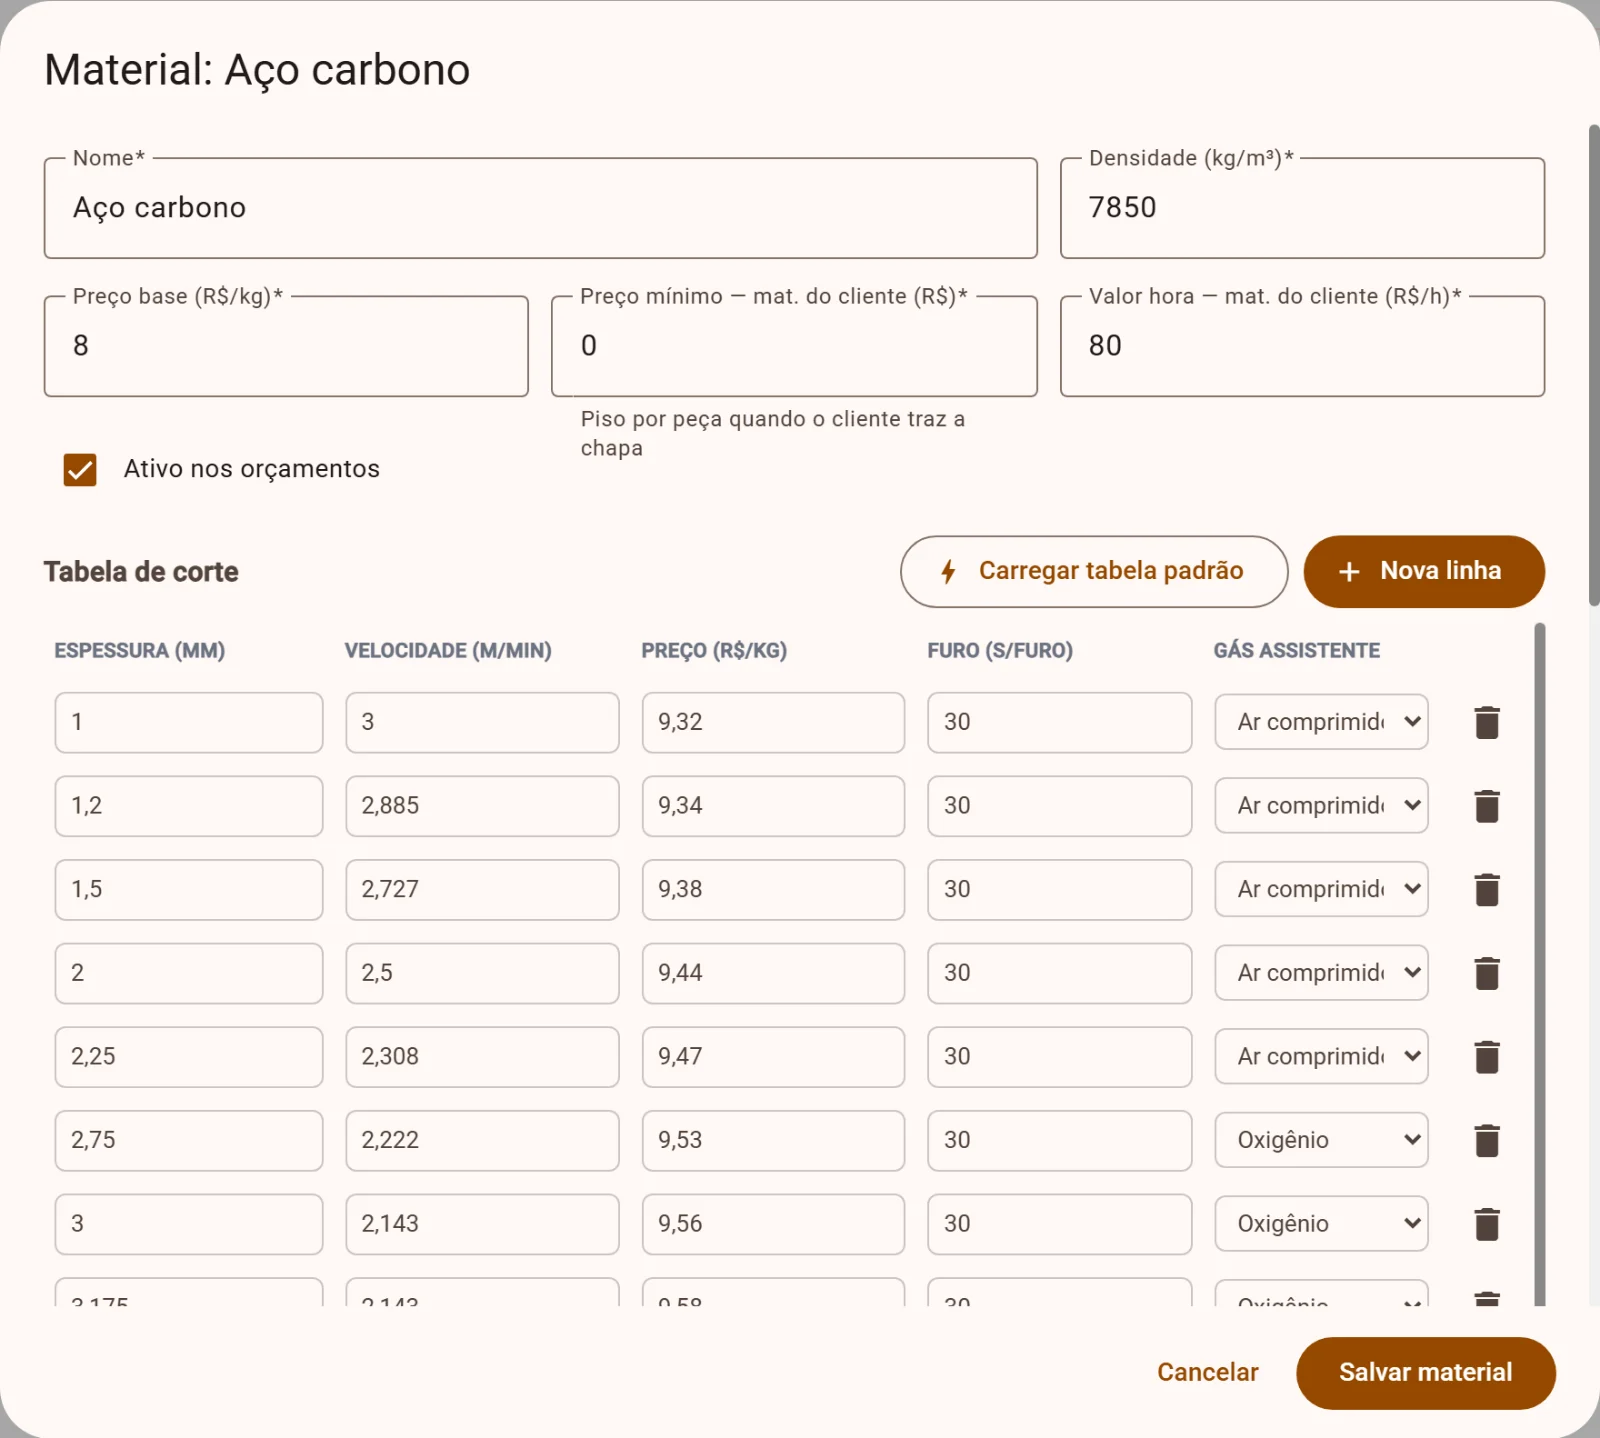Focus the Preço mínimo mat. do cliente field
Screen dimensions: 1600x1438
794,346
